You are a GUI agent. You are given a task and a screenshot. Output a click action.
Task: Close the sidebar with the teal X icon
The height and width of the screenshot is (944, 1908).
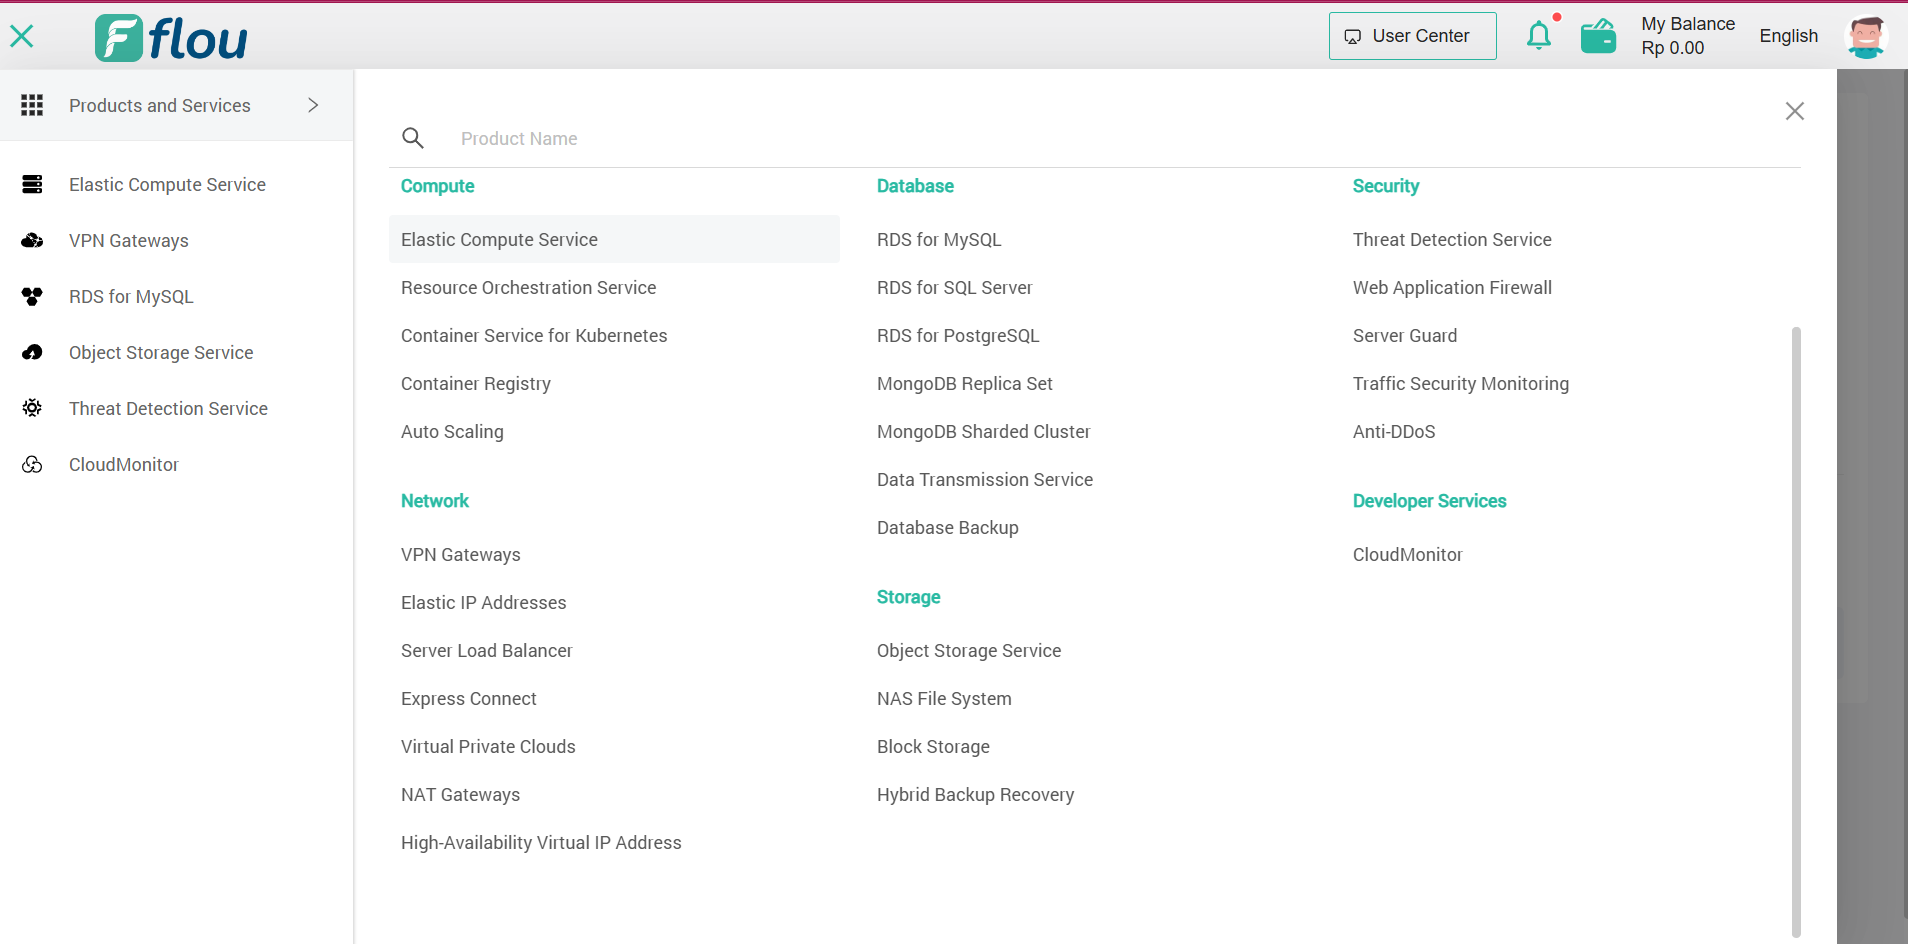[x=22, y=37]
